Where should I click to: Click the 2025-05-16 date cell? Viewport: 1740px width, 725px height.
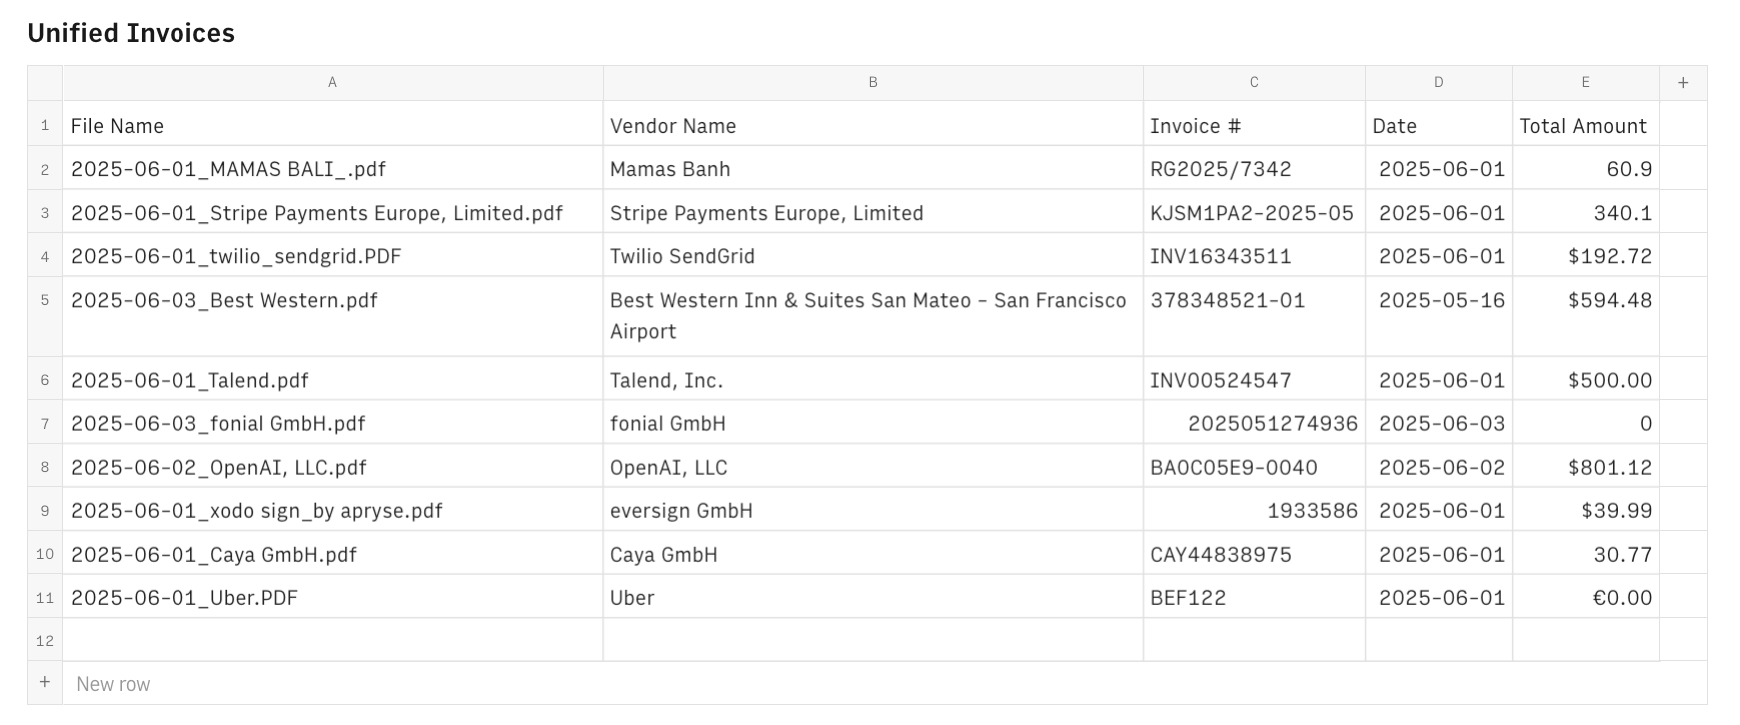click(x=1440, y=300)
